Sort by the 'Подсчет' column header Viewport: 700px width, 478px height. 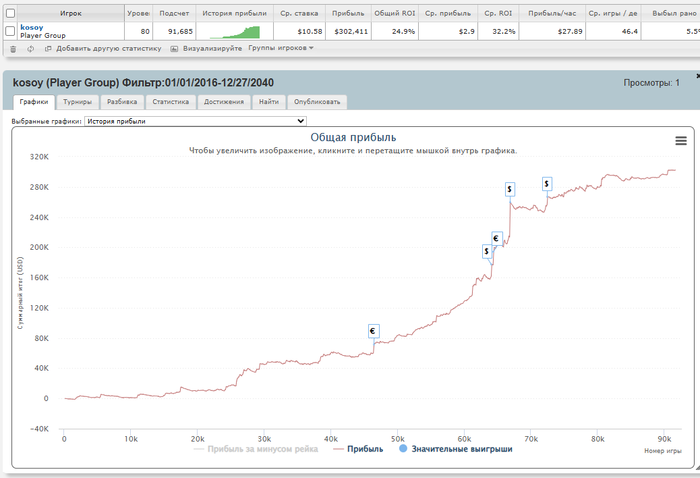174,13
